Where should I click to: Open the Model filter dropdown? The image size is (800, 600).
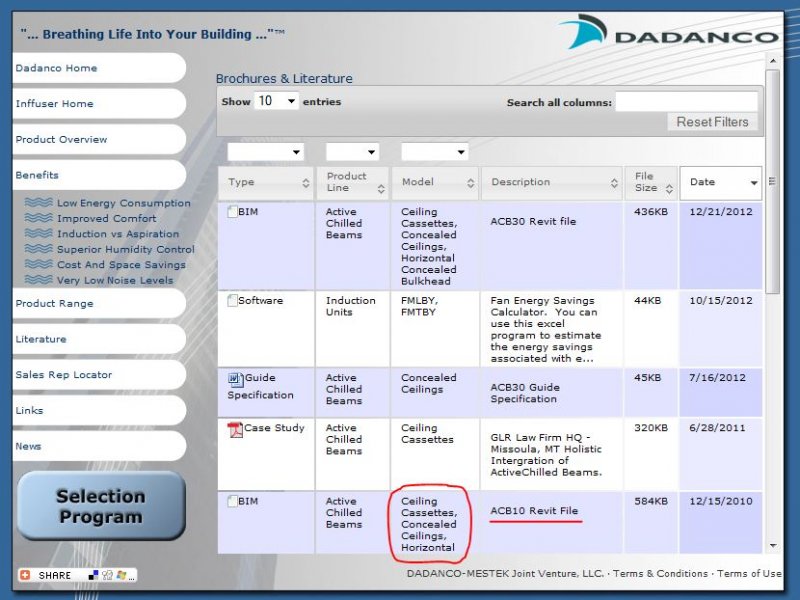tap(435, 152)
